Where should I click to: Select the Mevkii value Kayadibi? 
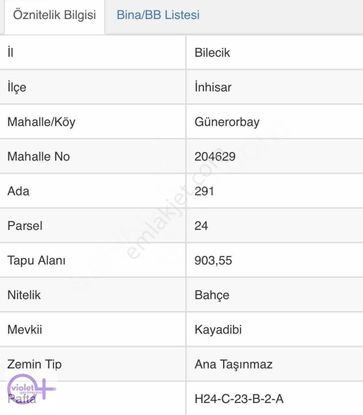218,330
